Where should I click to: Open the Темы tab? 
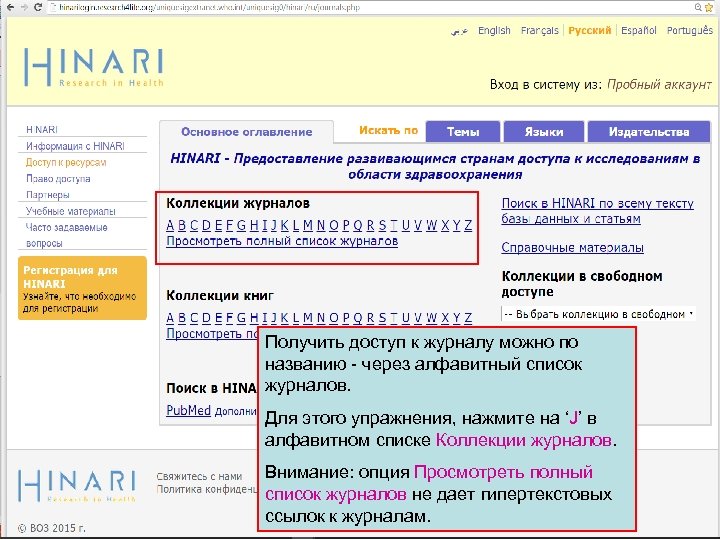point(463,132)
